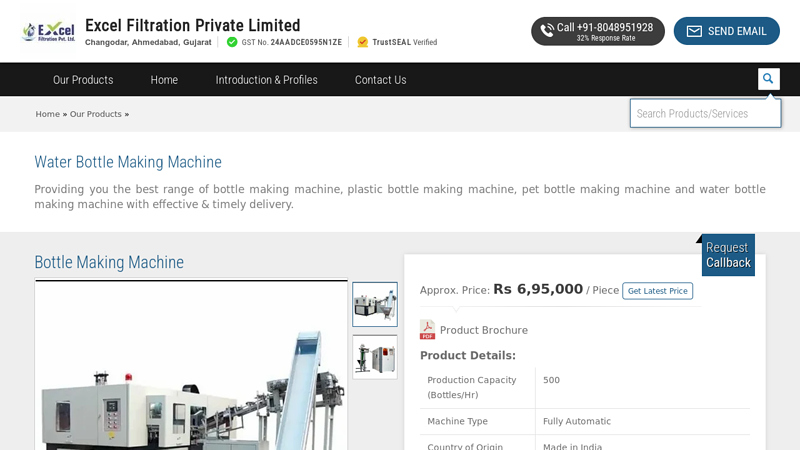The width and height of the screenshot is (800, 450).
Task: Click the Water Bottle Making Machine heading
Action: click(x=128, y=162)
